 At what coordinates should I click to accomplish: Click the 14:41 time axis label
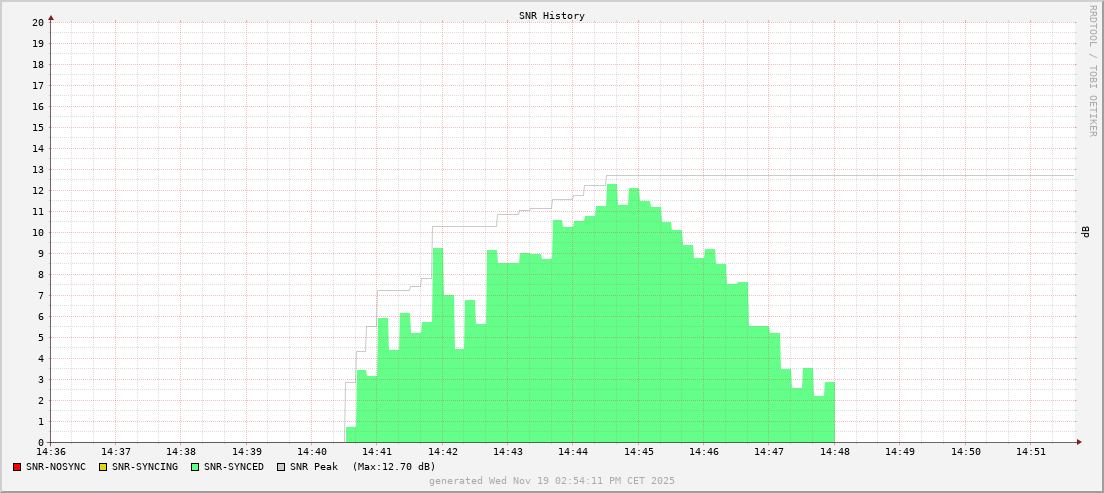[x=377, y=452]
